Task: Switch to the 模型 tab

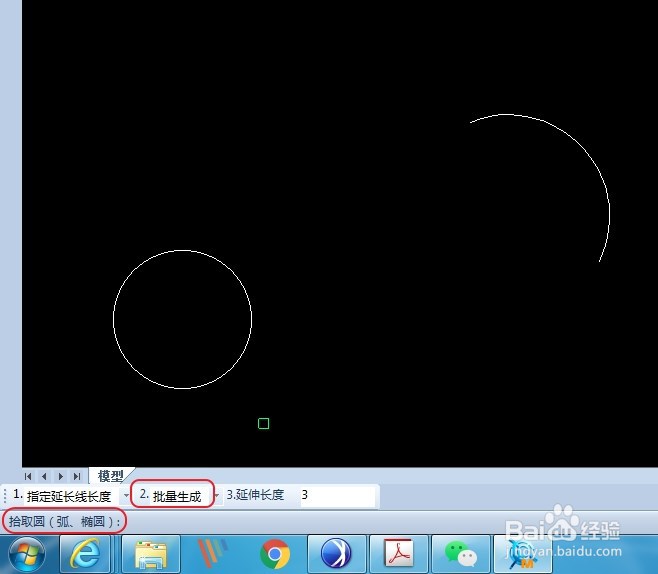Action: [x=110, y=476]
